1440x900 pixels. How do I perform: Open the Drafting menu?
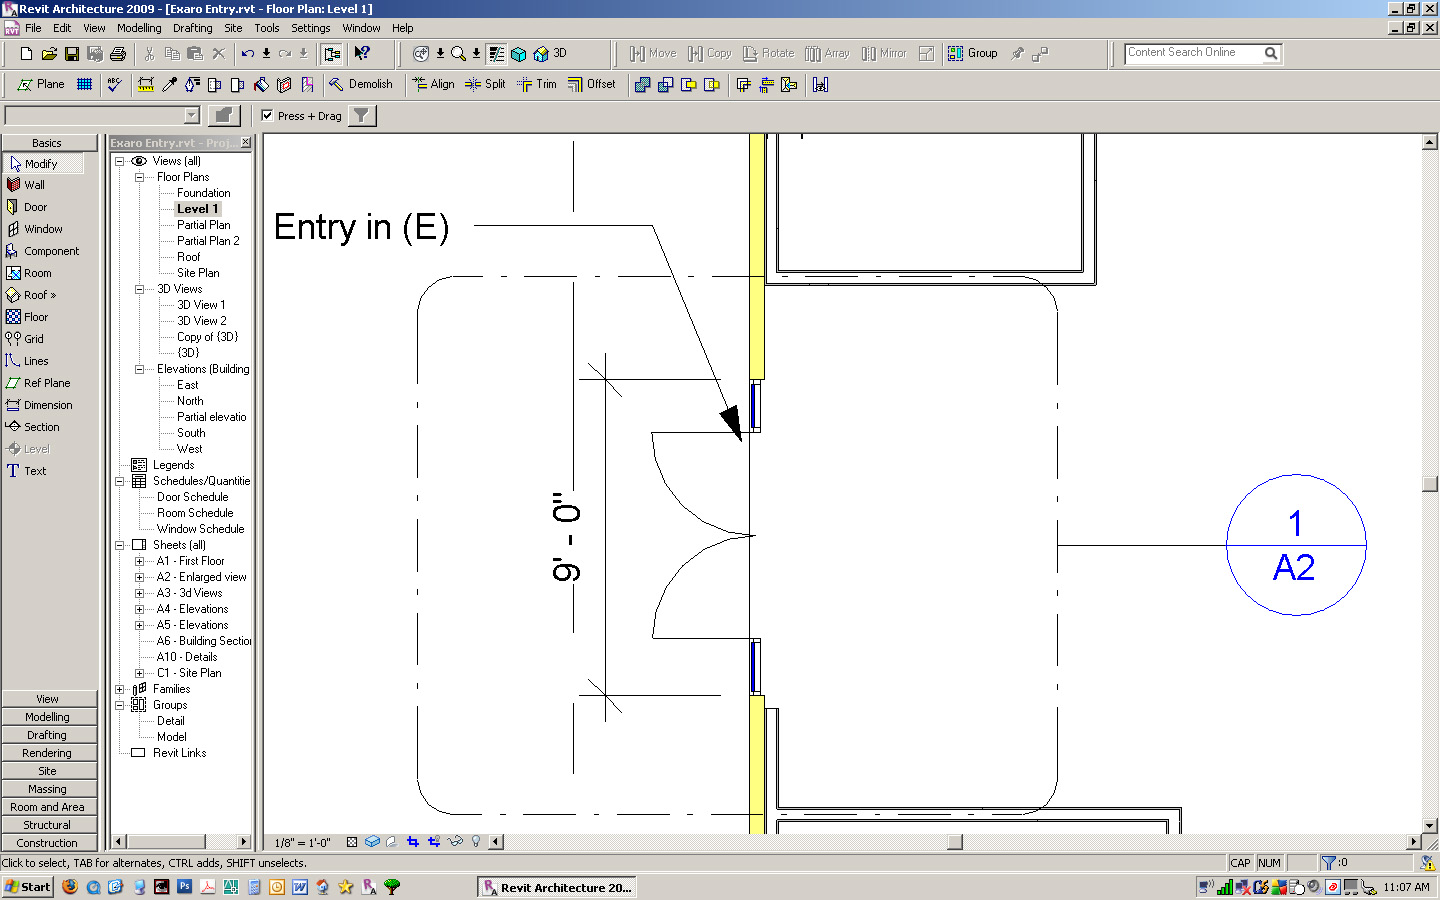pyautogui.click(x=192, y=28)
